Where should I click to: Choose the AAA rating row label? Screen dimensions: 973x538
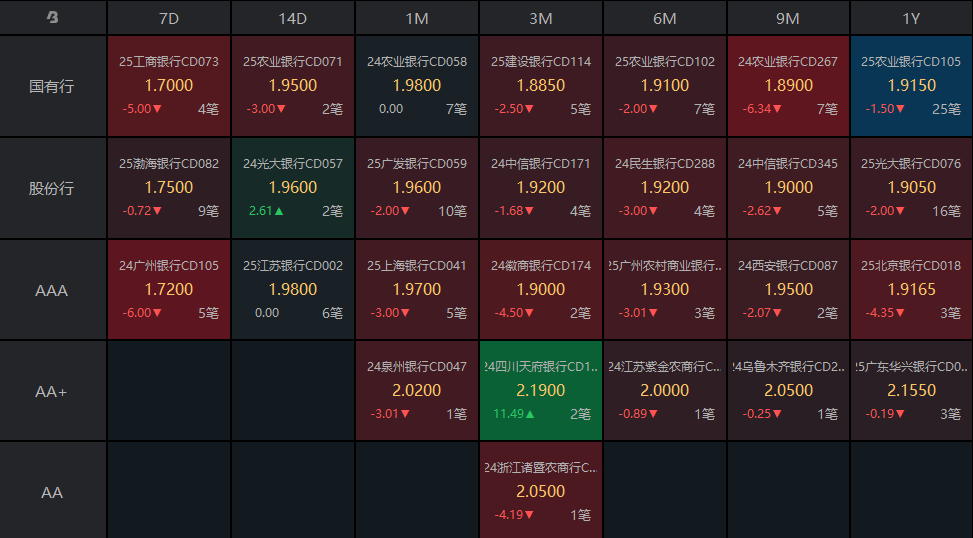(x=53, y=290)
